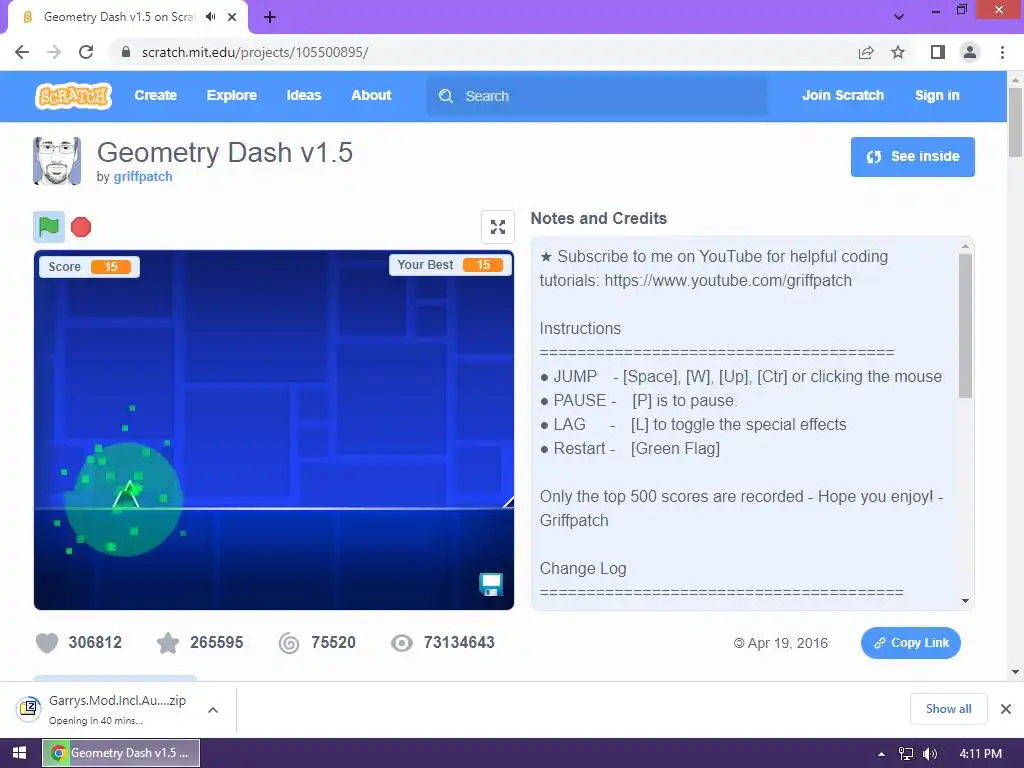Image resolution: width=1024 pixels, height=768 pixels.
Task: Click the Score value 15
Action: pyautogui.click(x=111, y=266)
